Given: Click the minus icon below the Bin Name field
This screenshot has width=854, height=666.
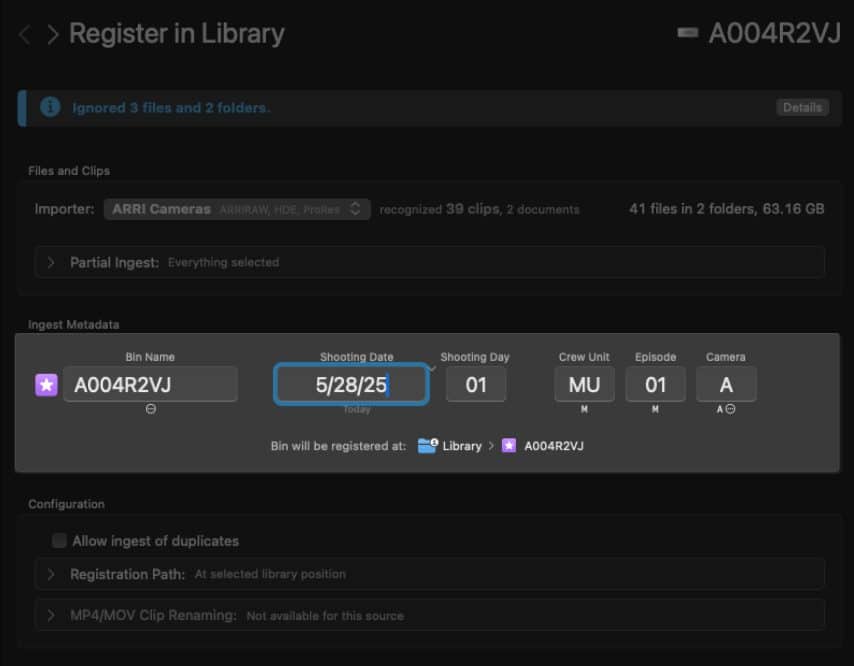Looking at the screenshot, I should 152,409.
